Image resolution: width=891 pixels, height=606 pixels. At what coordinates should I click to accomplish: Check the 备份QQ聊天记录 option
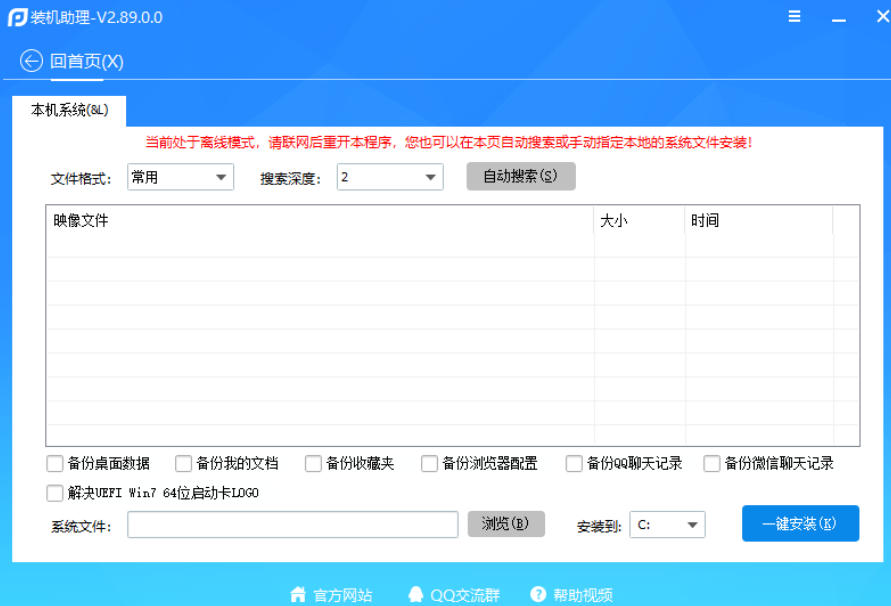coord(574,463)
